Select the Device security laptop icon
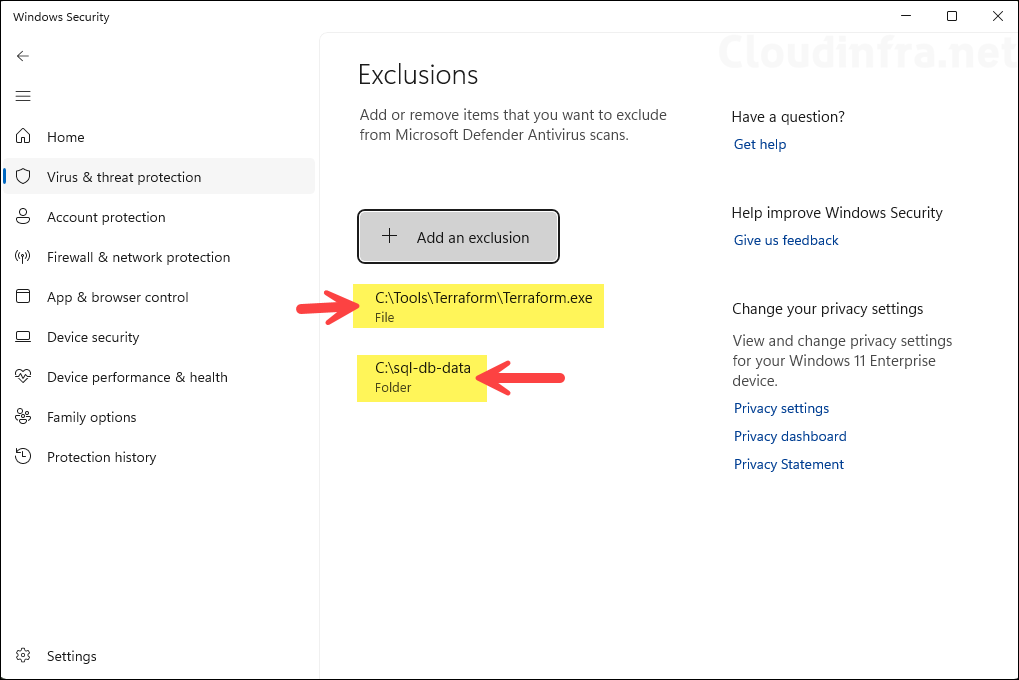 (x=22, y=336)
